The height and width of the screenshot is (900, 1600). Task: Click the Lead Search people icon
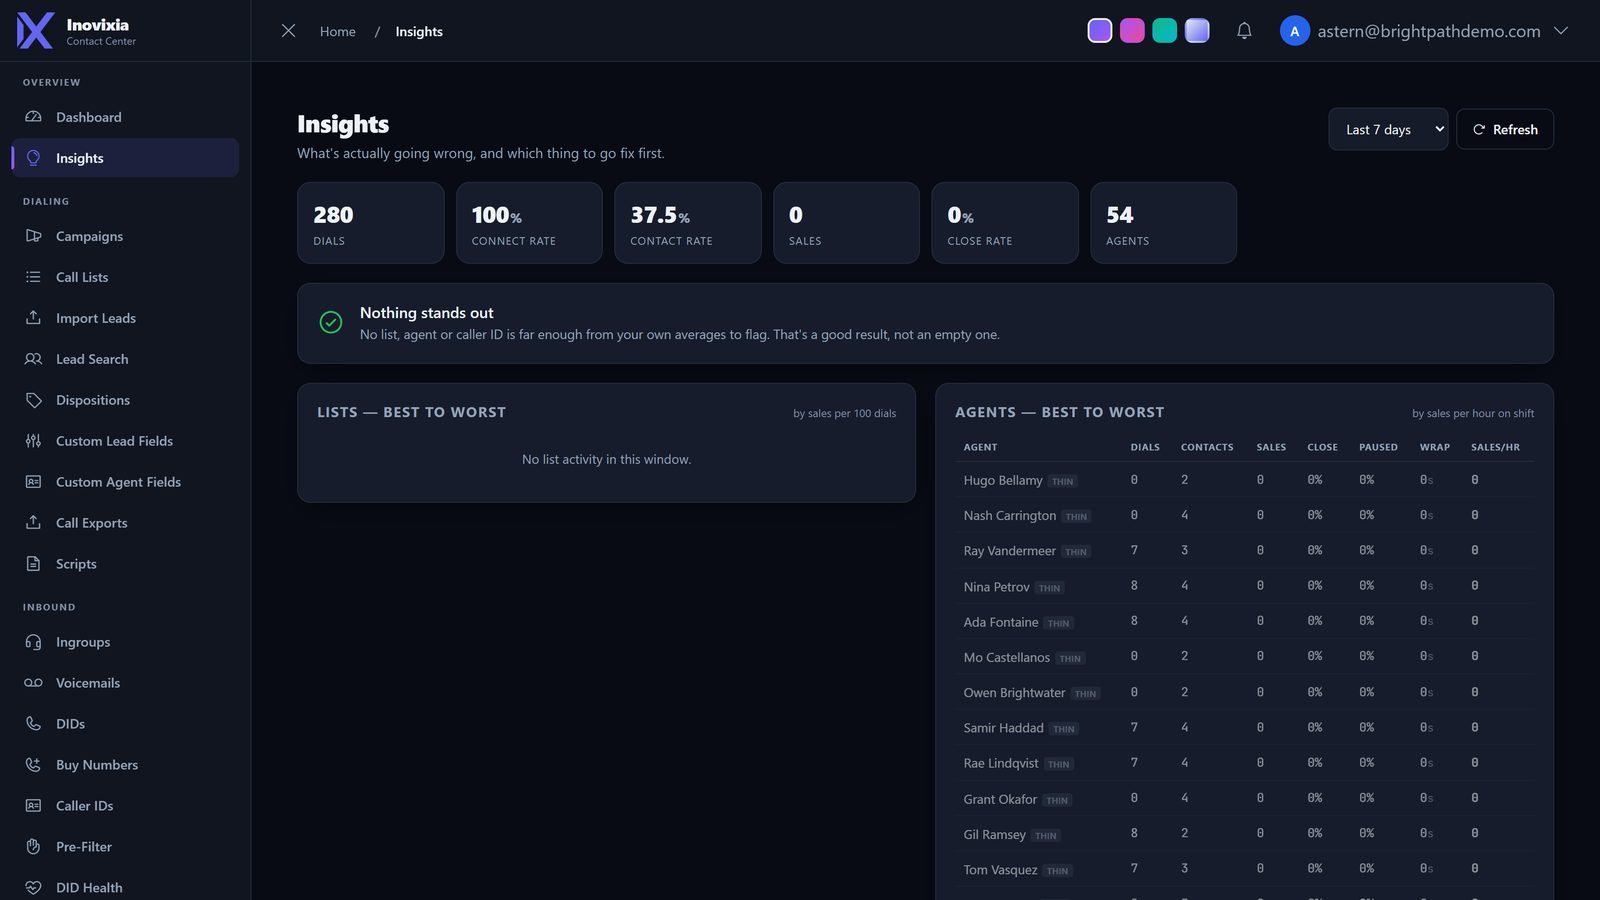pos(33,359)
